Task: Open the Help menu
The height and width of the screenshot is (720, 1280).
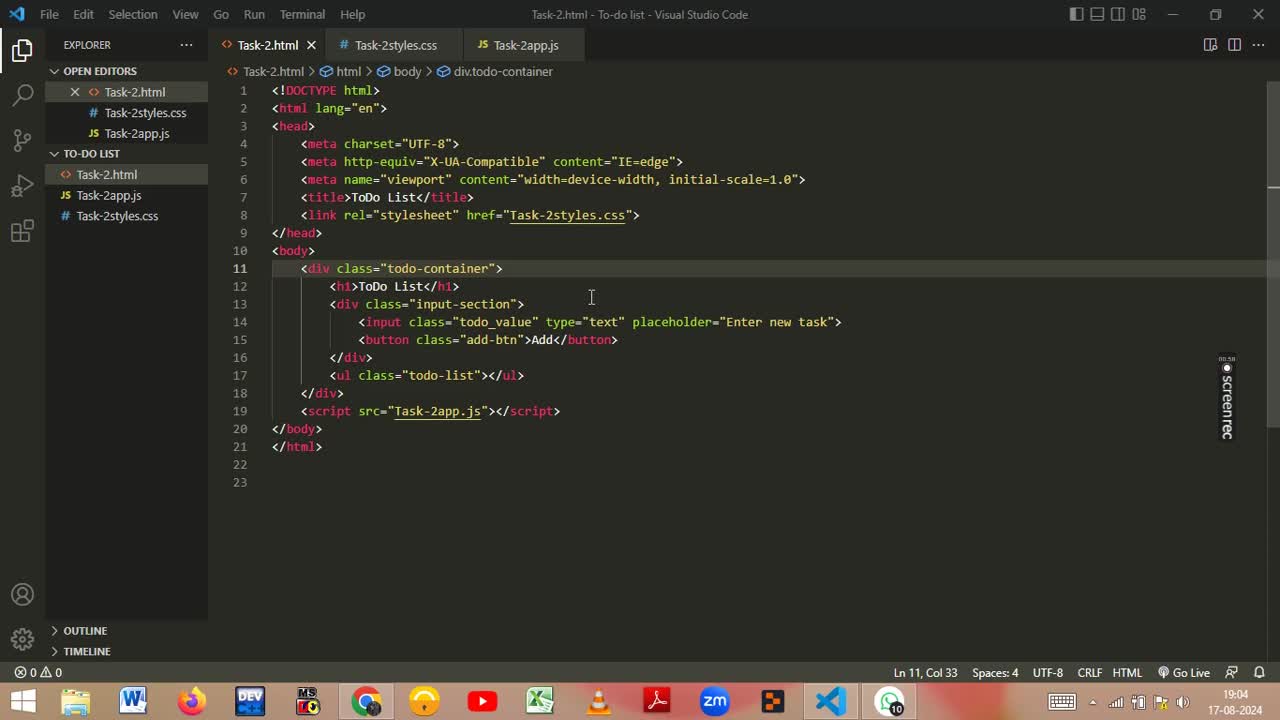Action: 353,14
